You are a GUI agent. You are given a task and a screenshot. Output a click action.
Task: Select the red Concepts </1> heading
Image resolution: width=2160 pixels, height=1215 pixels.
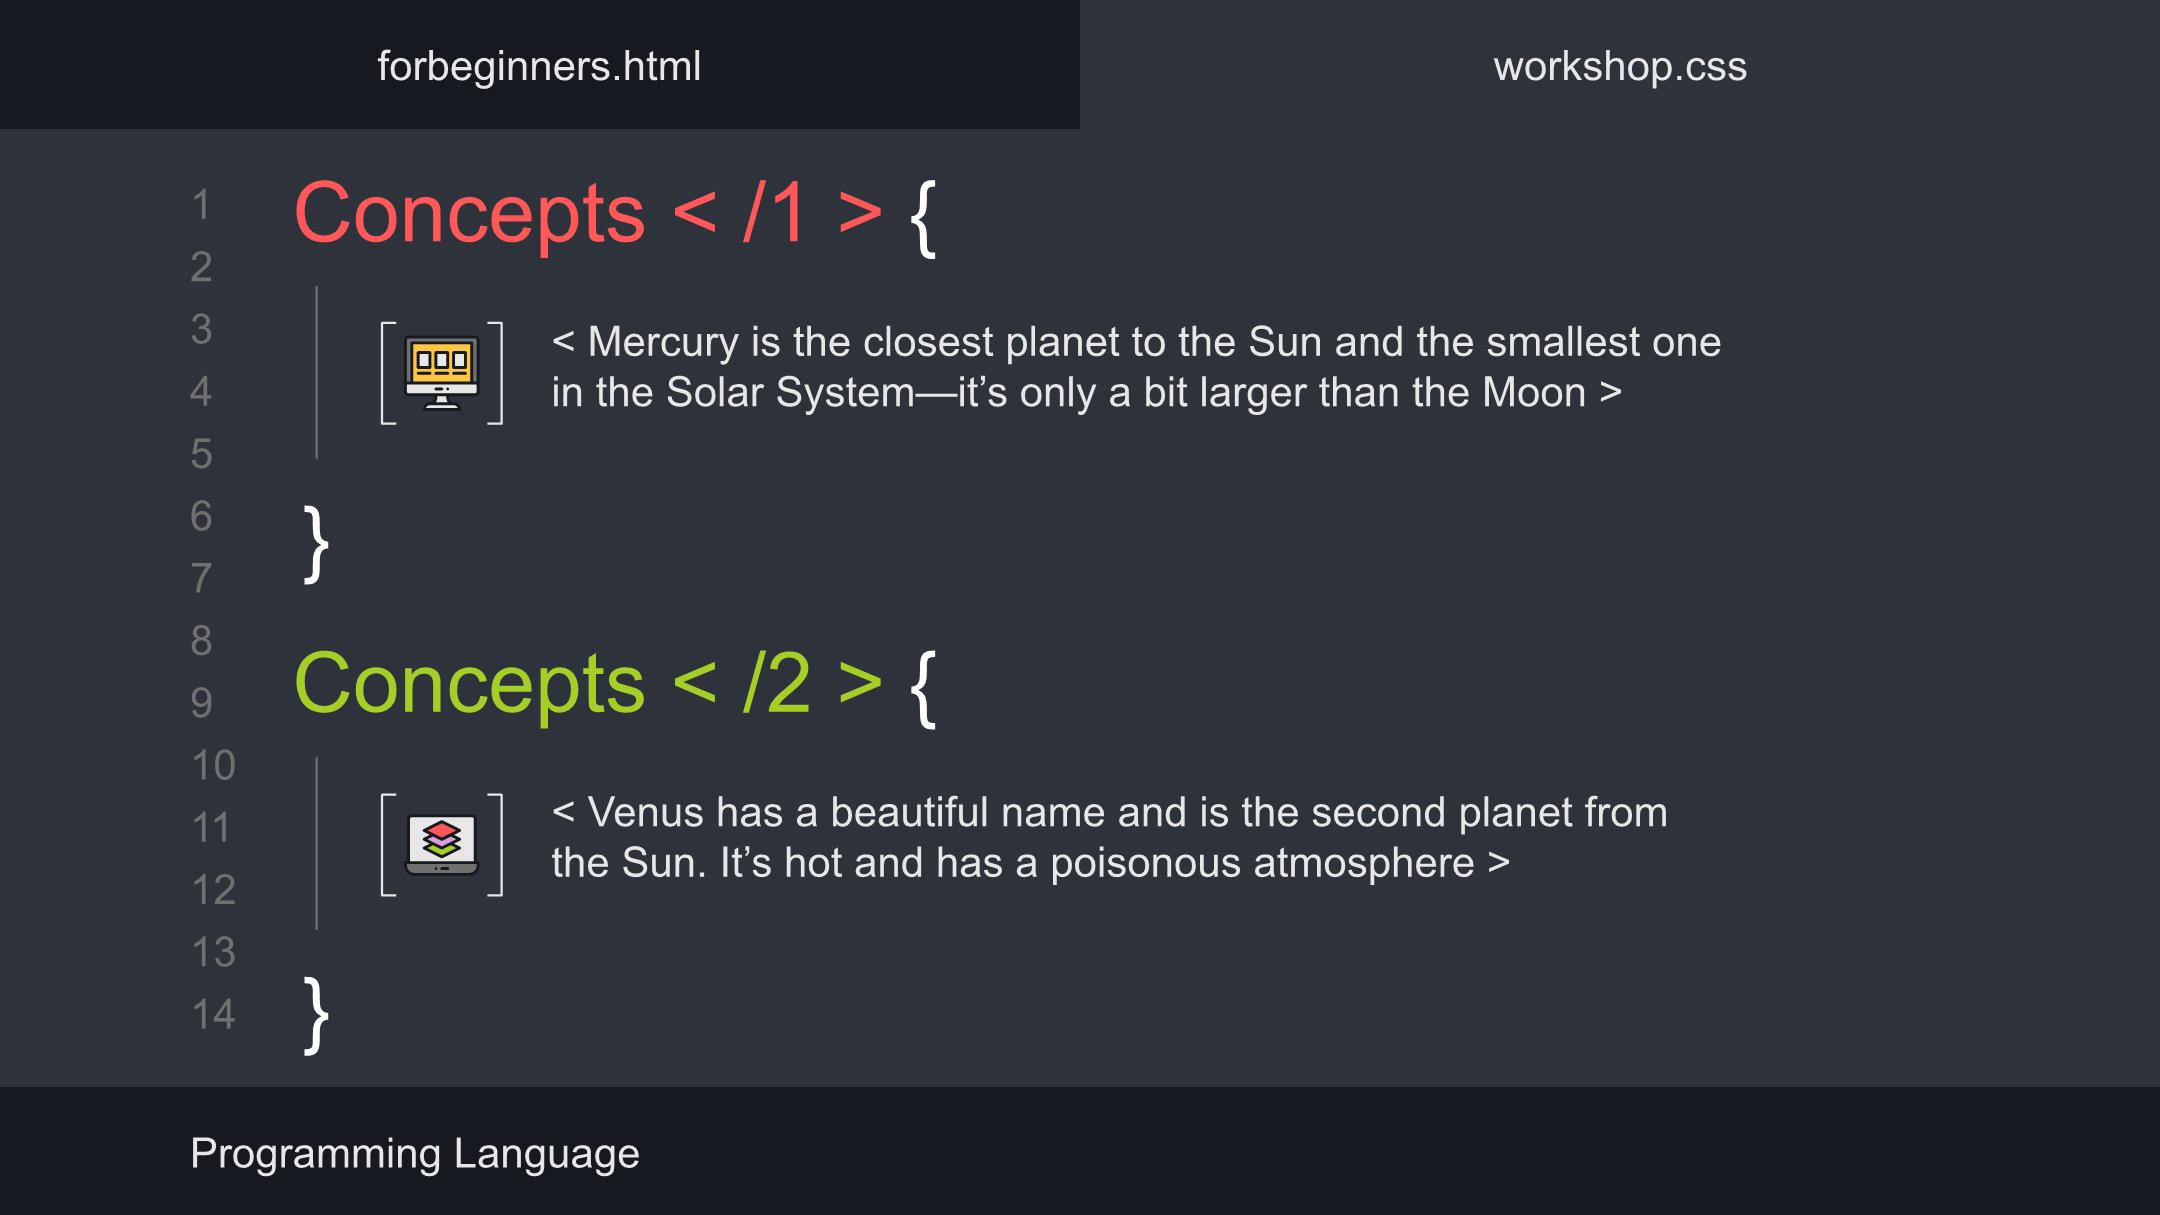(x=588, y=212)
